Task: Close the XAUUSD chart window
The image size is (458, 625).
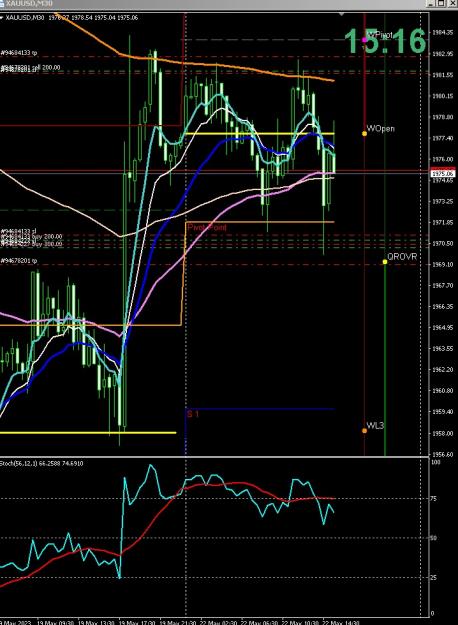Action: pyautogui.click(x=453, y=4)
